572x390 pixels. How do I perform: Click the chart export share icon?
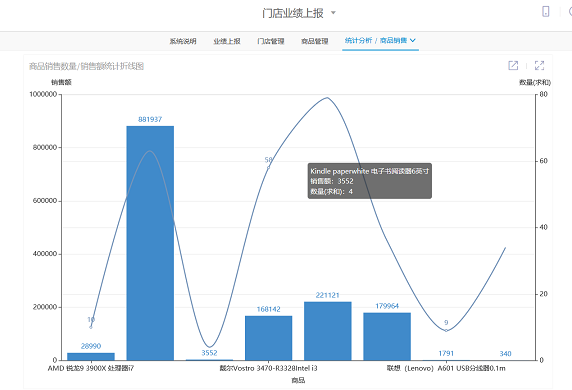pos(513,65)
